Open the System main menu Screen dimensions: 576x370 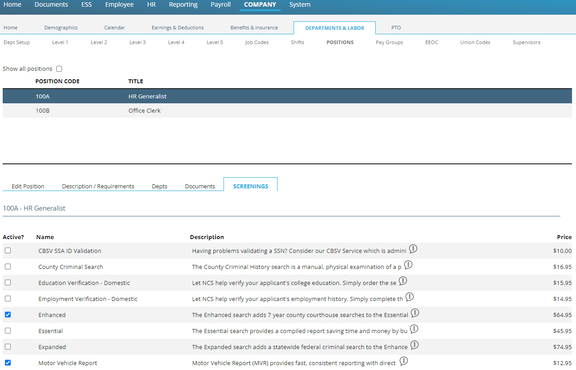(299, 5)
